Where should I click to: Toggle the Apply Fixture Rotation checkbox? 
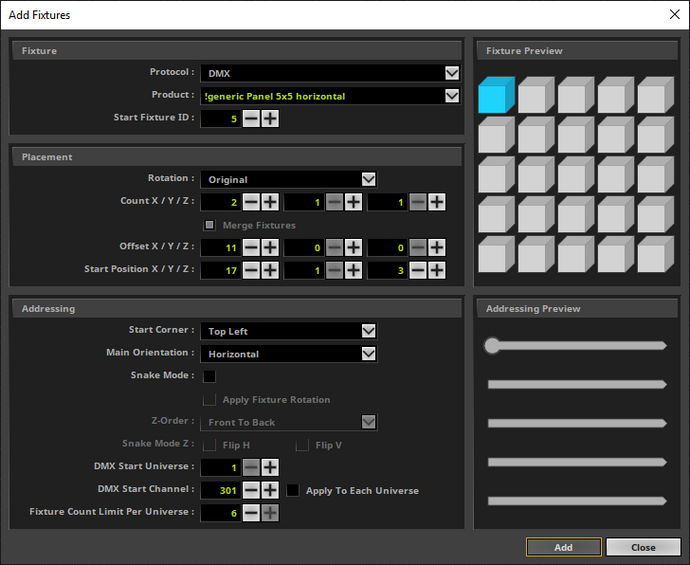point(209,400)
